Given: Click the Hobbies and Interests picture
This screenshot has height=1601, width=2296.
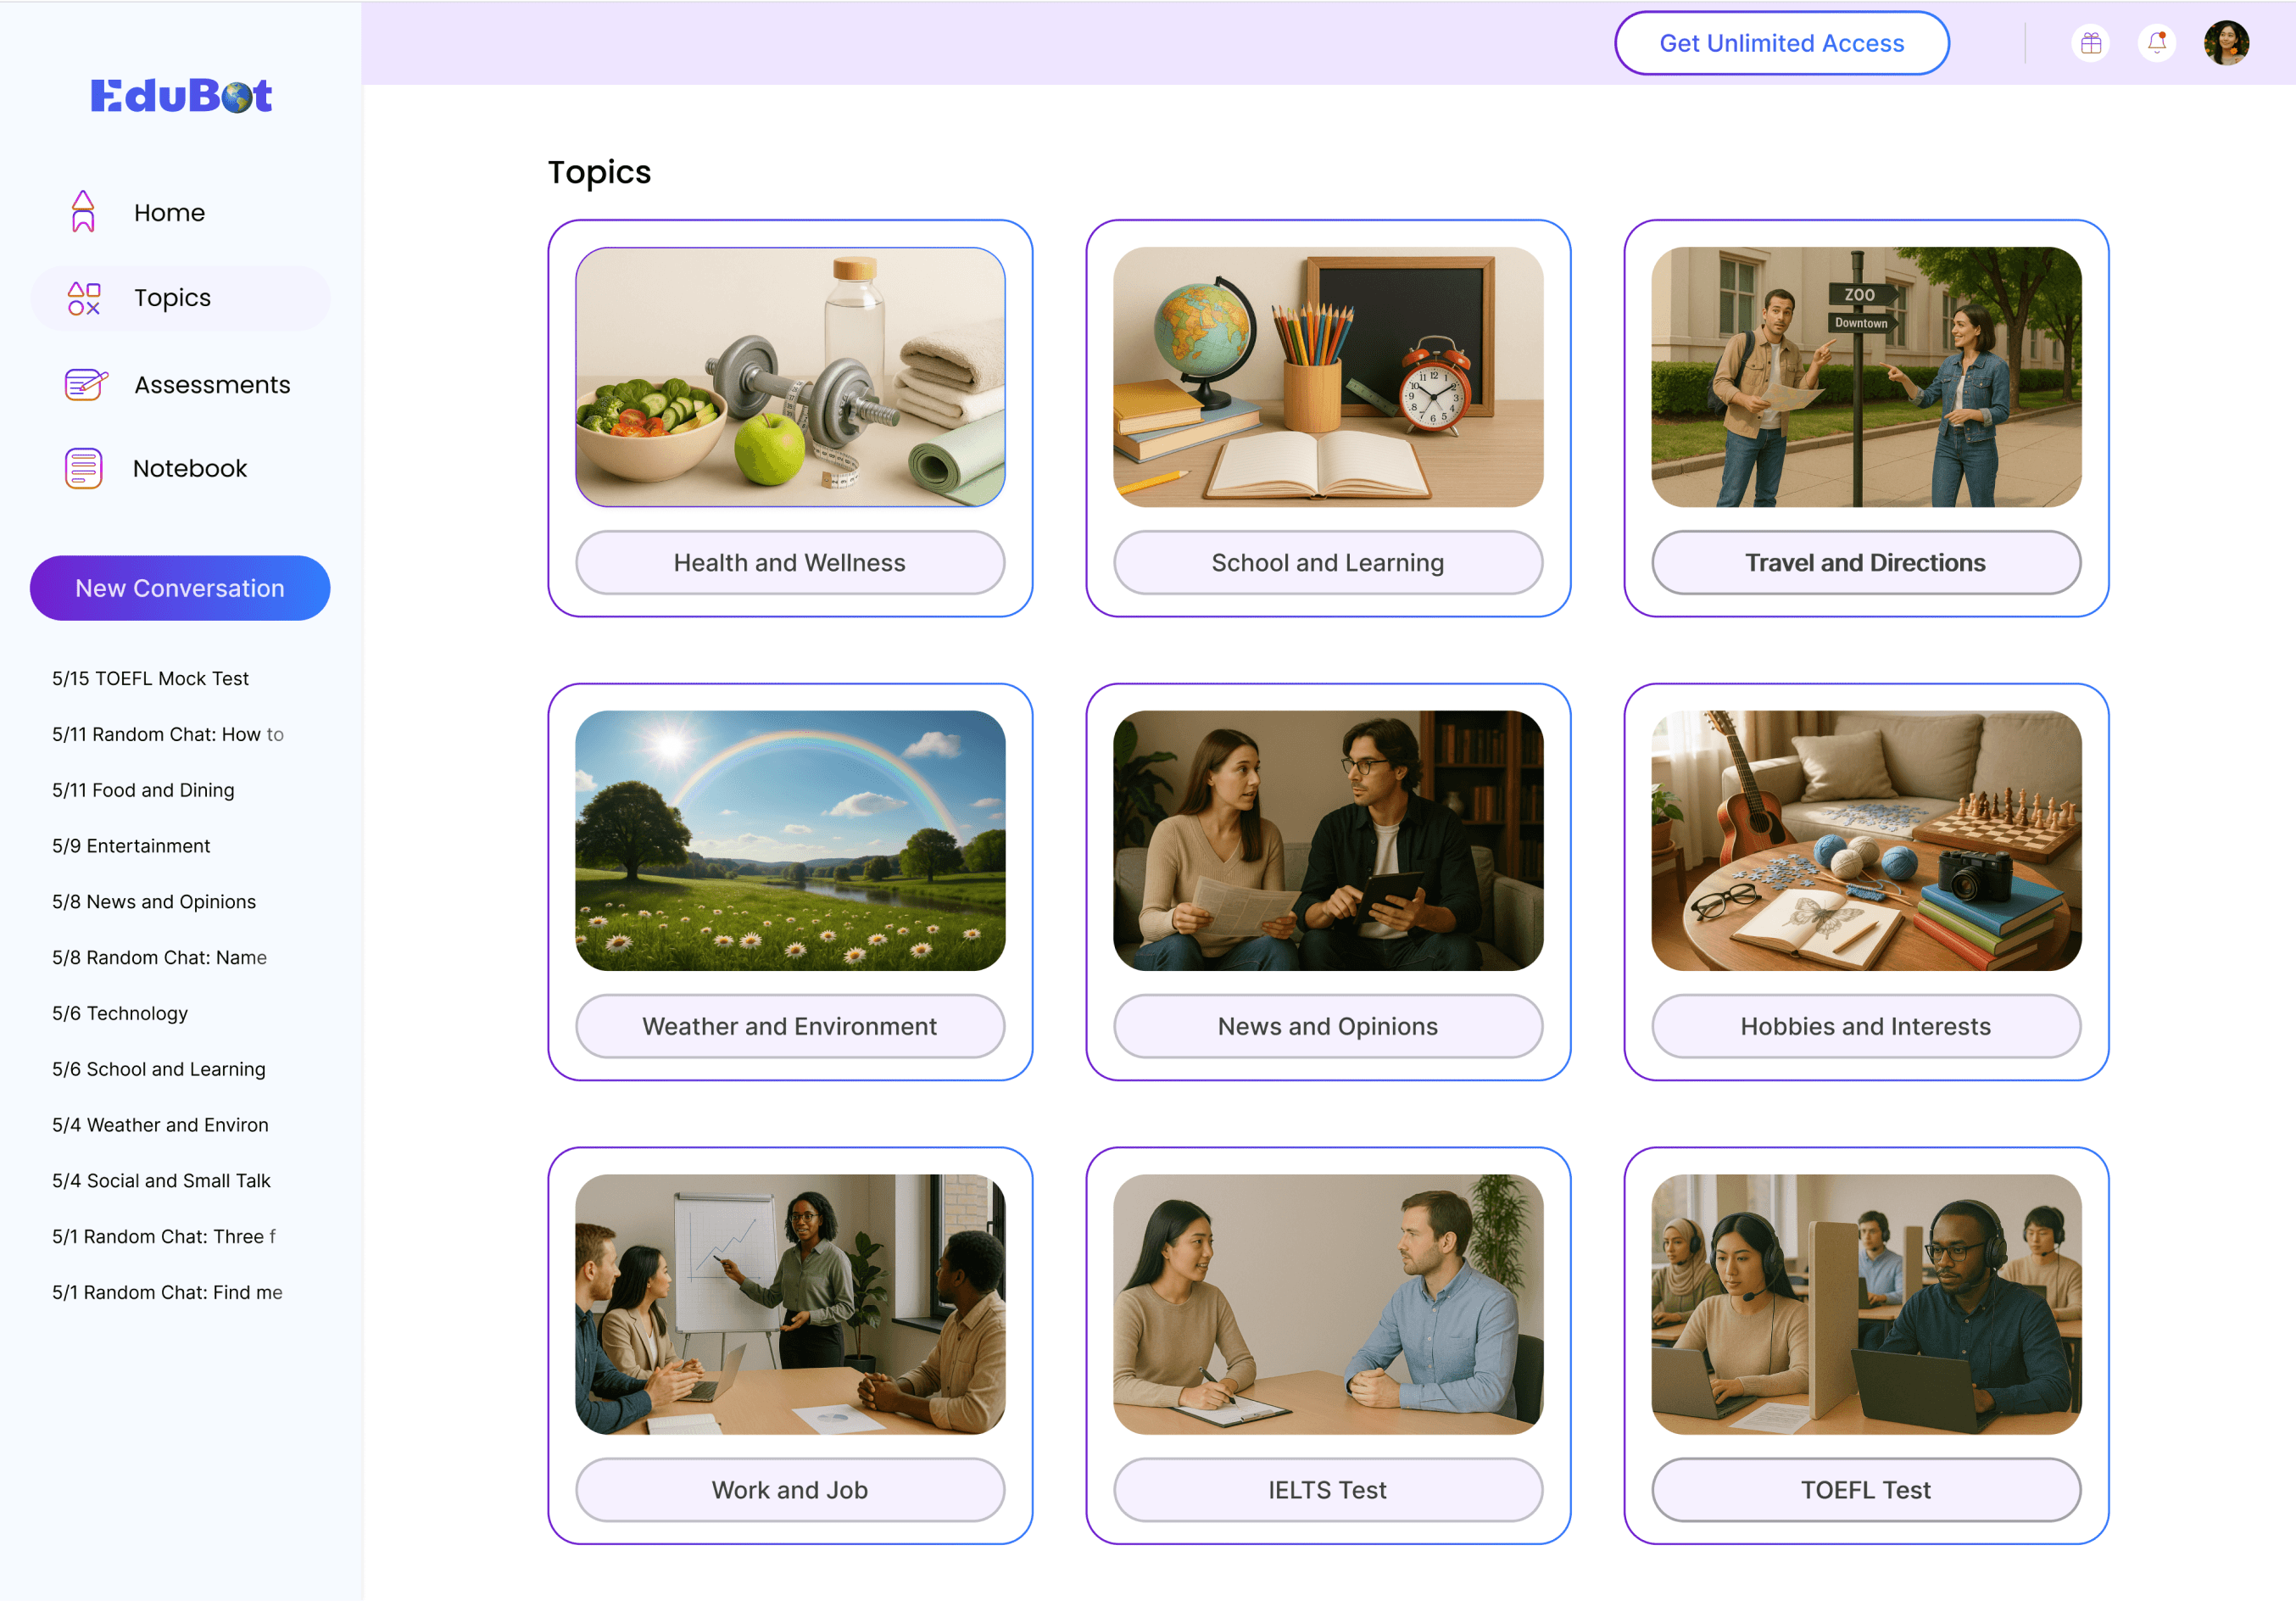Looking at the screenshot, I should pyautogui.click(x=1865, y=840).
